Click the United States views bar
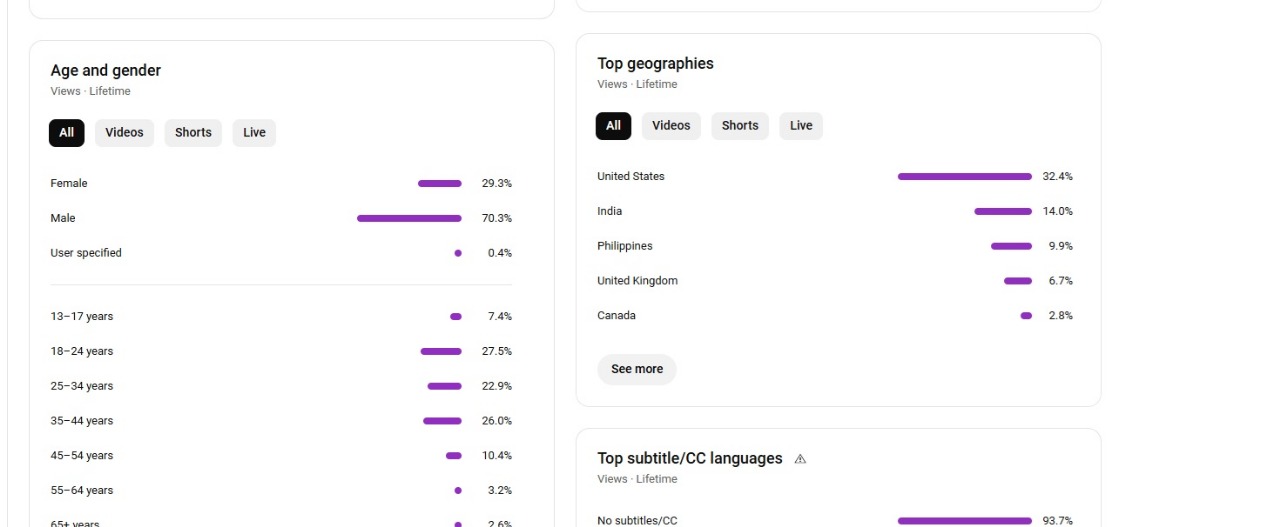 964,177
